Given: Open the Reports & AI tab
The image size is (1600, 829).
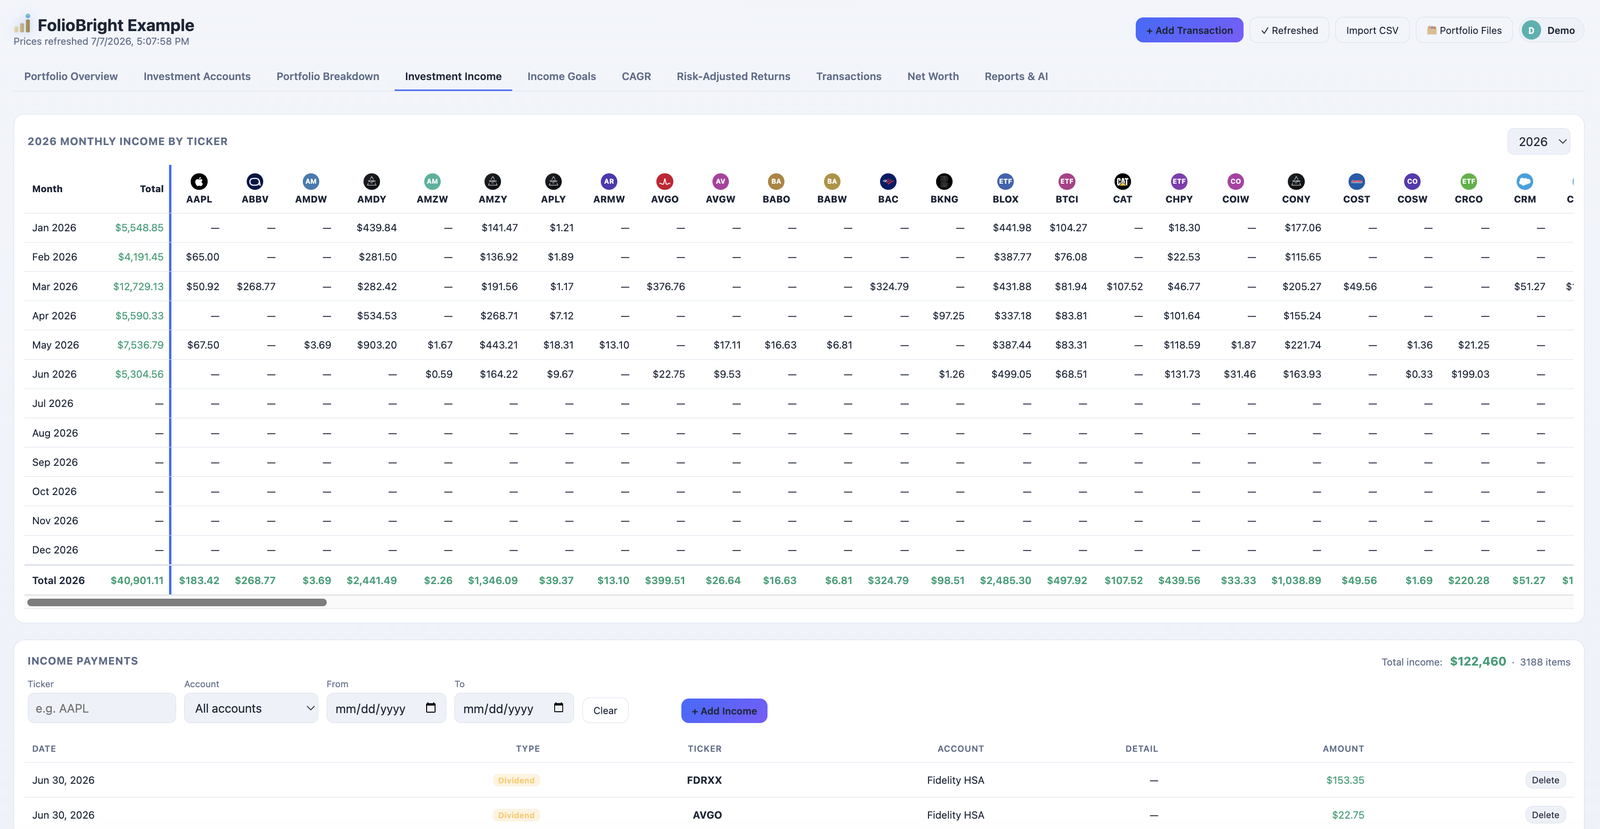Looking at the screenshot, I should coord(1016,76).
